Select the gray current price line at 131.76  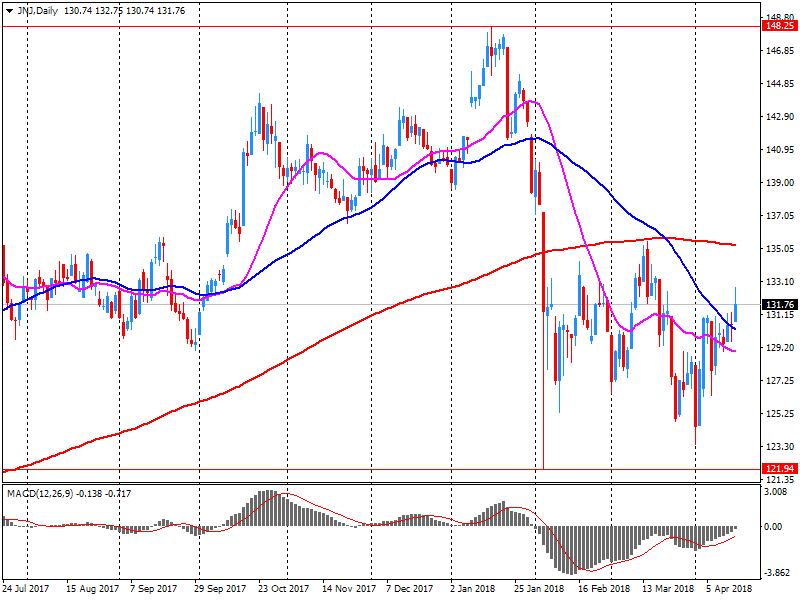381,305
